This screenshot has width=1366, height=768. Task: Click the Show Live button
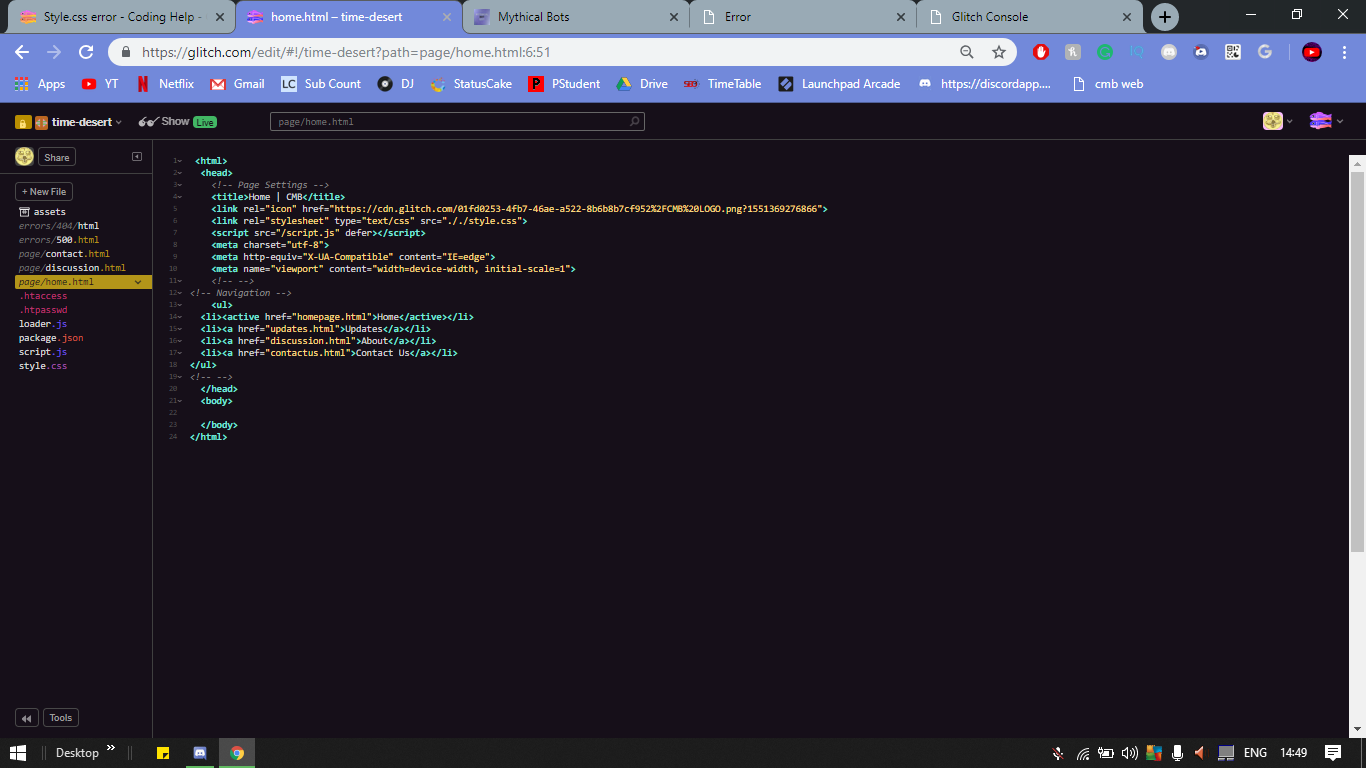pos(177,122)
